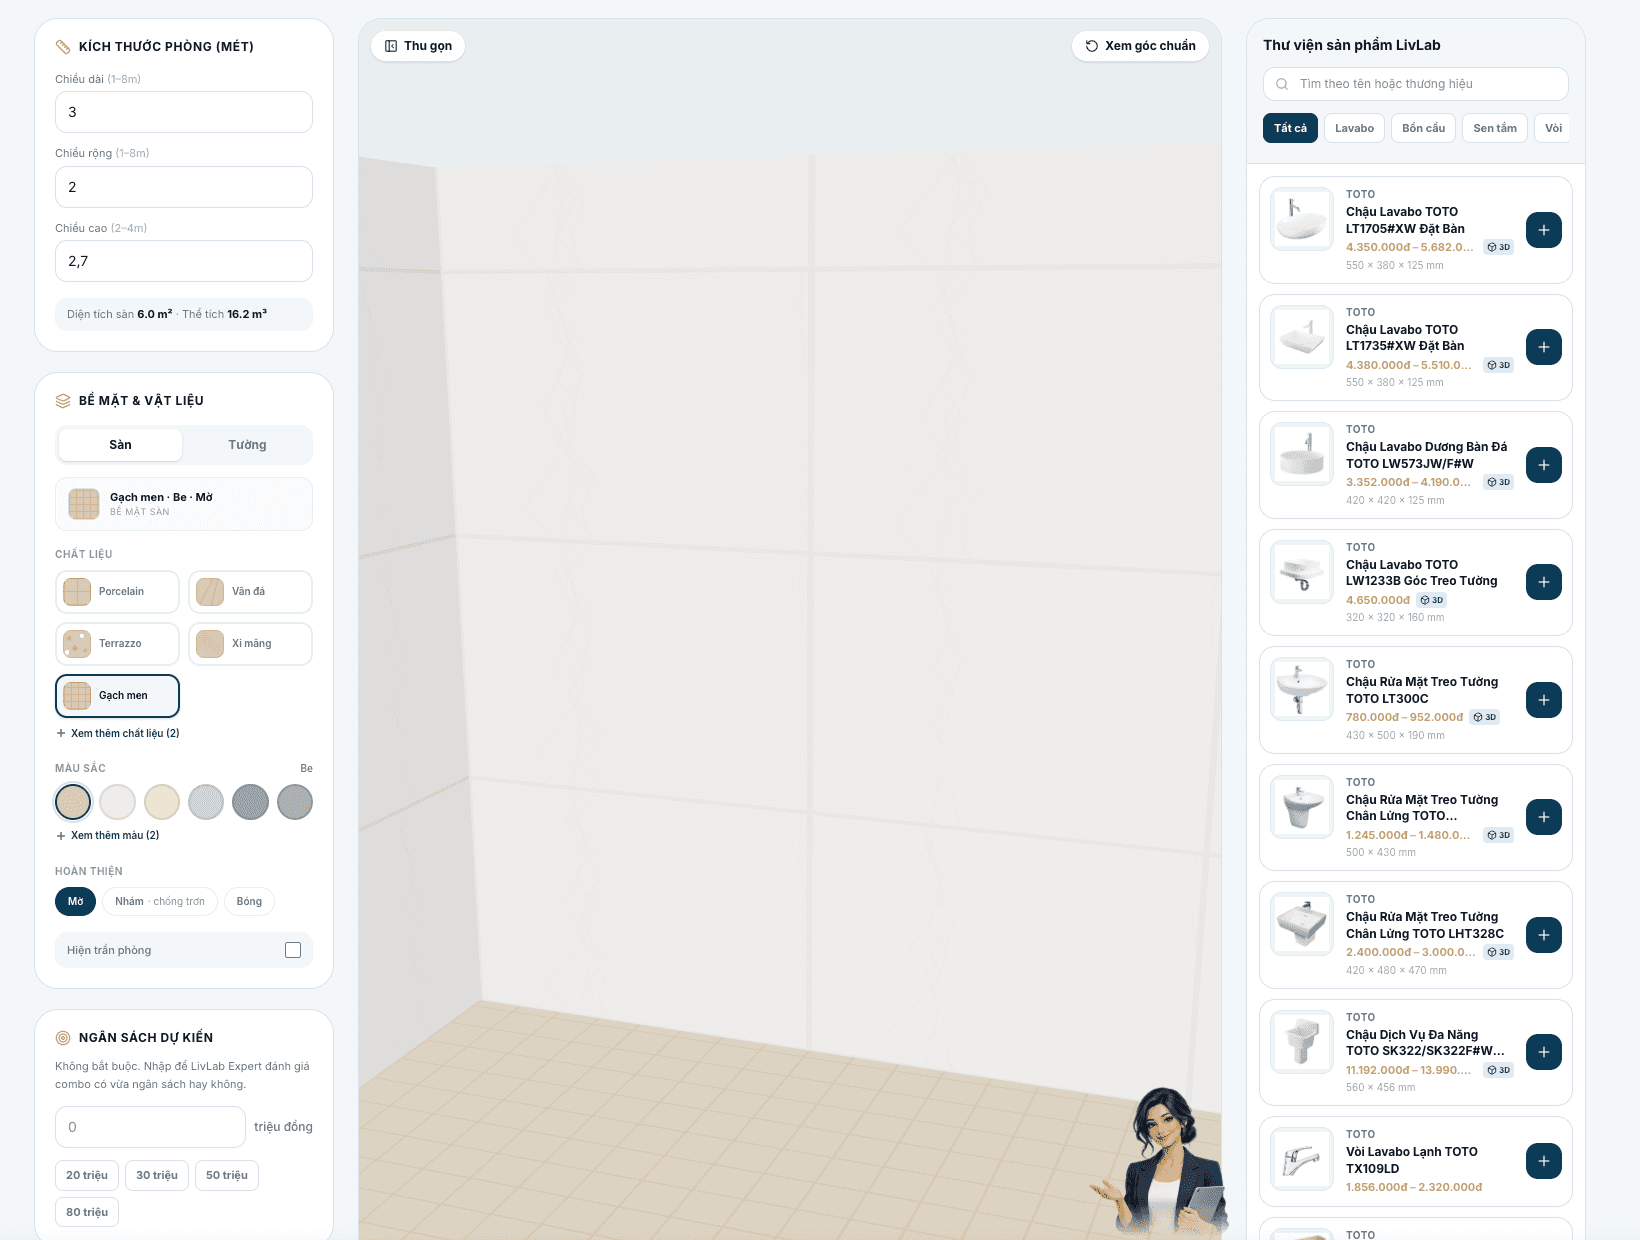Select the Bóng finish option
Viewport: 1640px width, 1240px height.
[249, 901]
